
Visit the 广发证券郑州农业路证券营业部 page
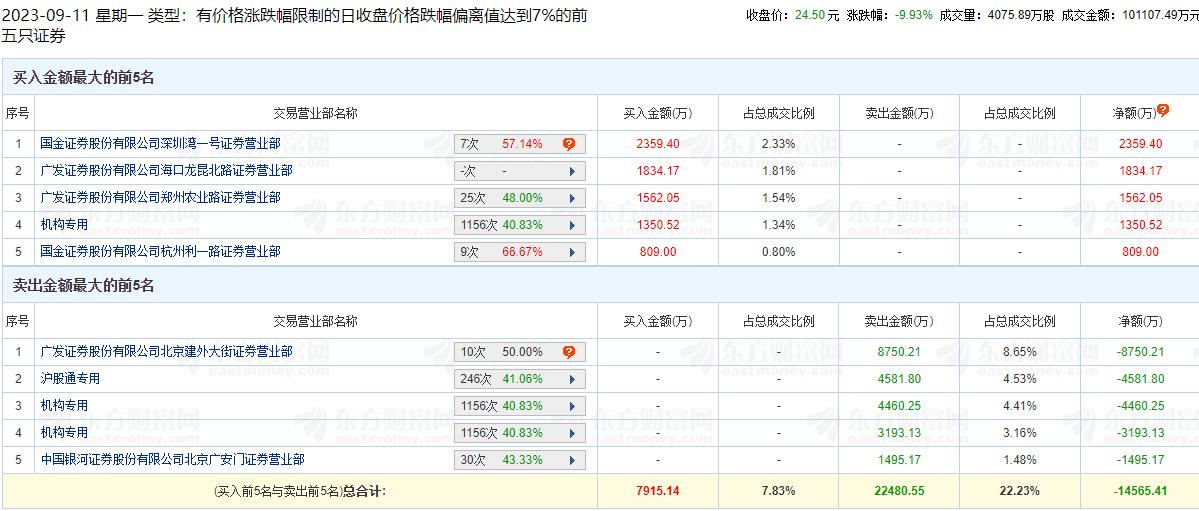click(160, 198)
